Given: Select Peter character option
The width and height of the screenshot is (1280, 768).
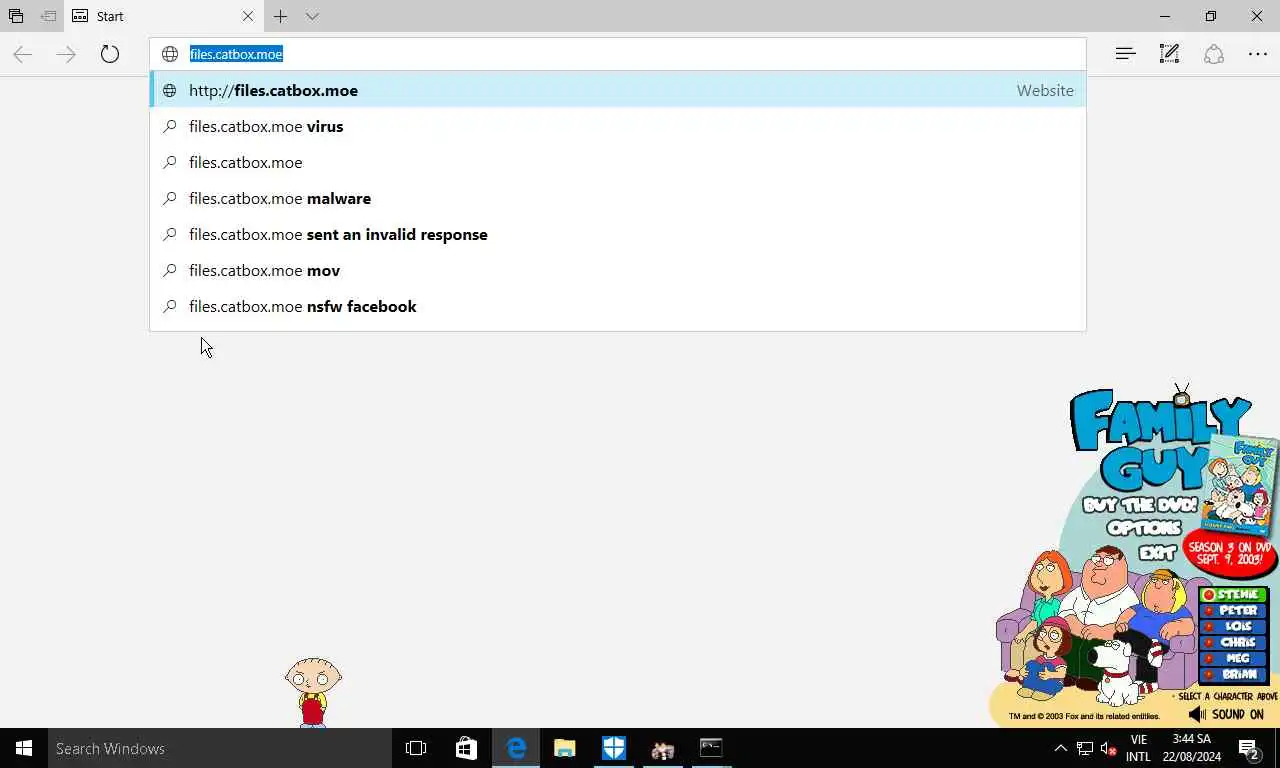Looking at the screenshot, I should tap(1233, 610).
